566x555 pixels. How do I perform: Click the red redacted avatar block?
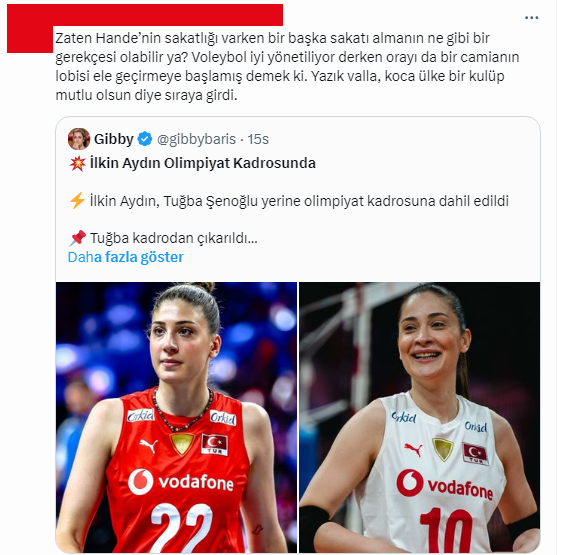30,39
